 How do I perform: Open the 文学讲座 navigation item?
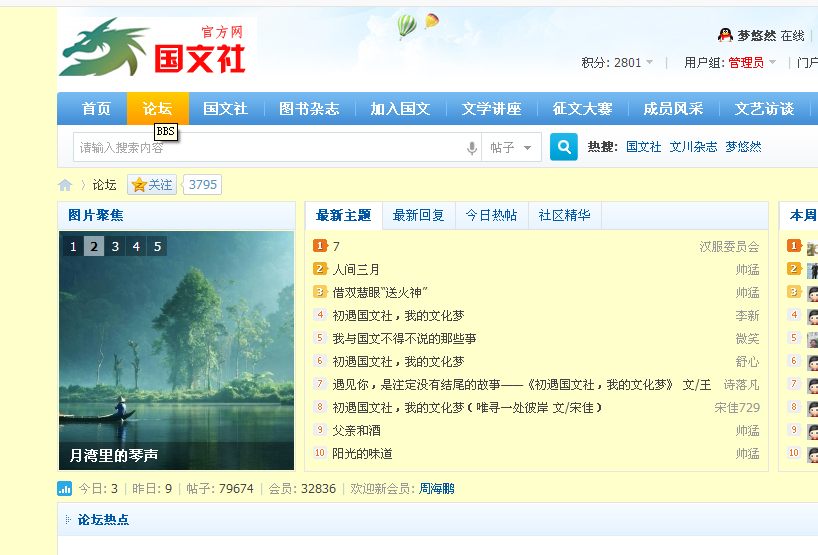(x=491, y=108)
